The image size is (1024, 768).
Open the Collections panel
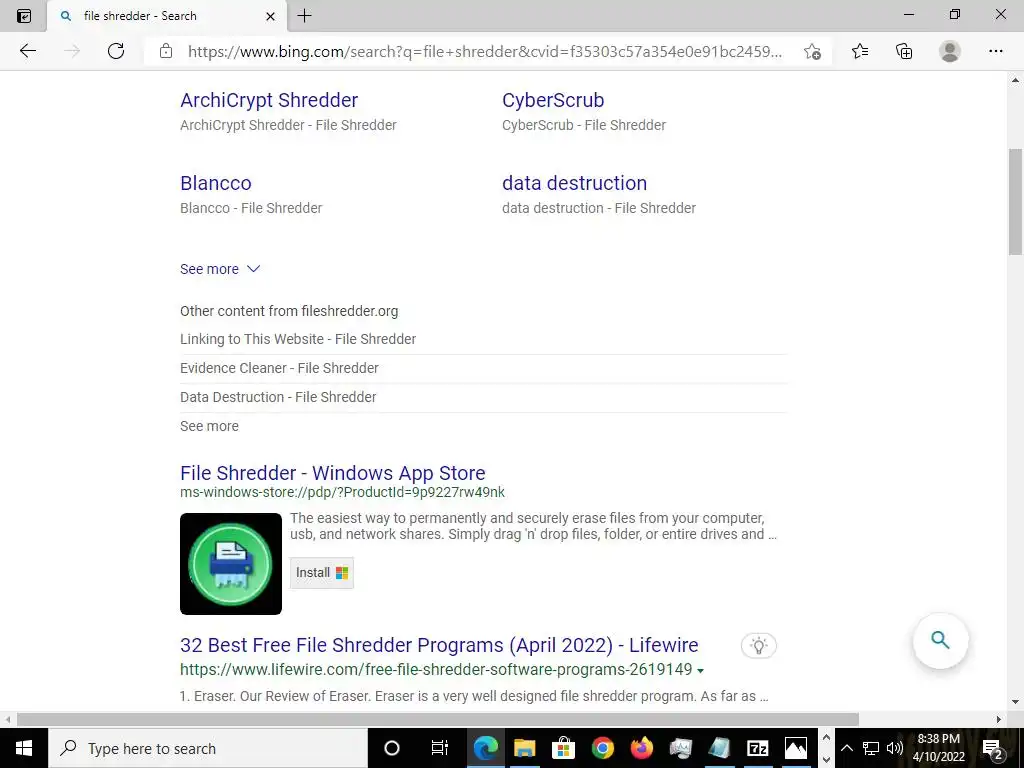[904, 51]
